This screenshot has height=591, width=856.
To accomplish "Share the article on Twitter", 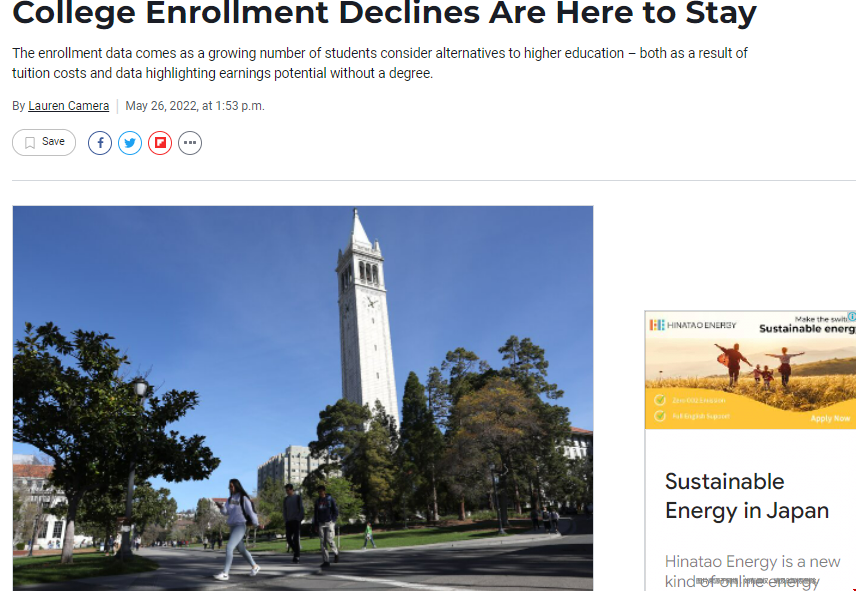I will pos(130,143).
